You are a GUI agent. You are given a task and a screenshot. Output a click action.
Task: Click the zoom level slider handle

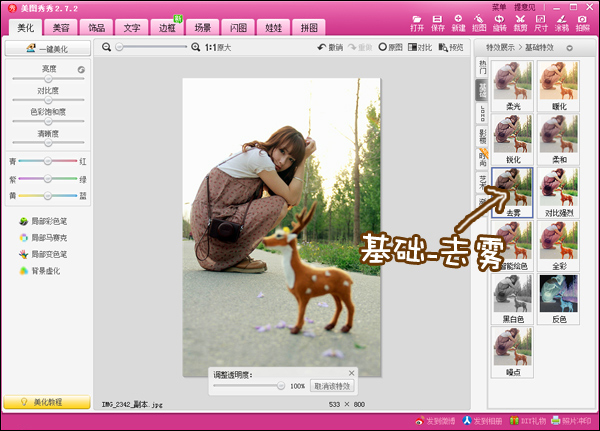point(120,47)
